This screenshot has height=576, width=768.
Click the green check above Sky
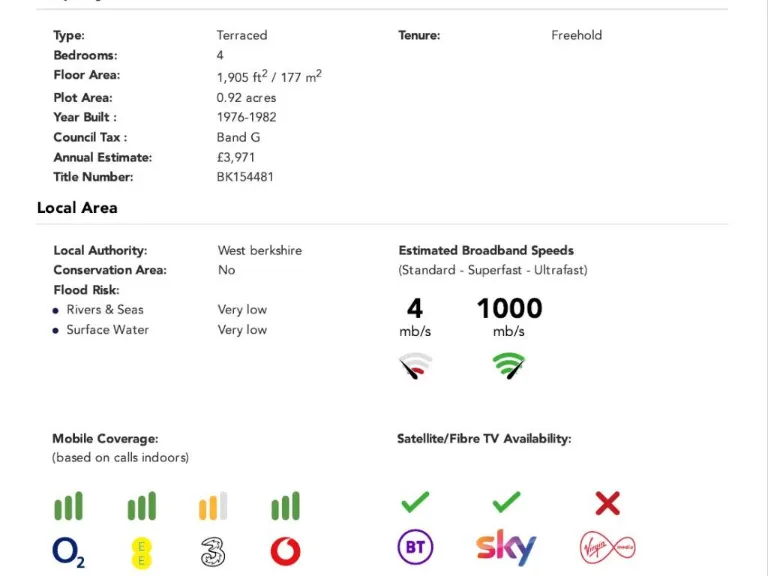pyautogui.click(x=506, y=501)
